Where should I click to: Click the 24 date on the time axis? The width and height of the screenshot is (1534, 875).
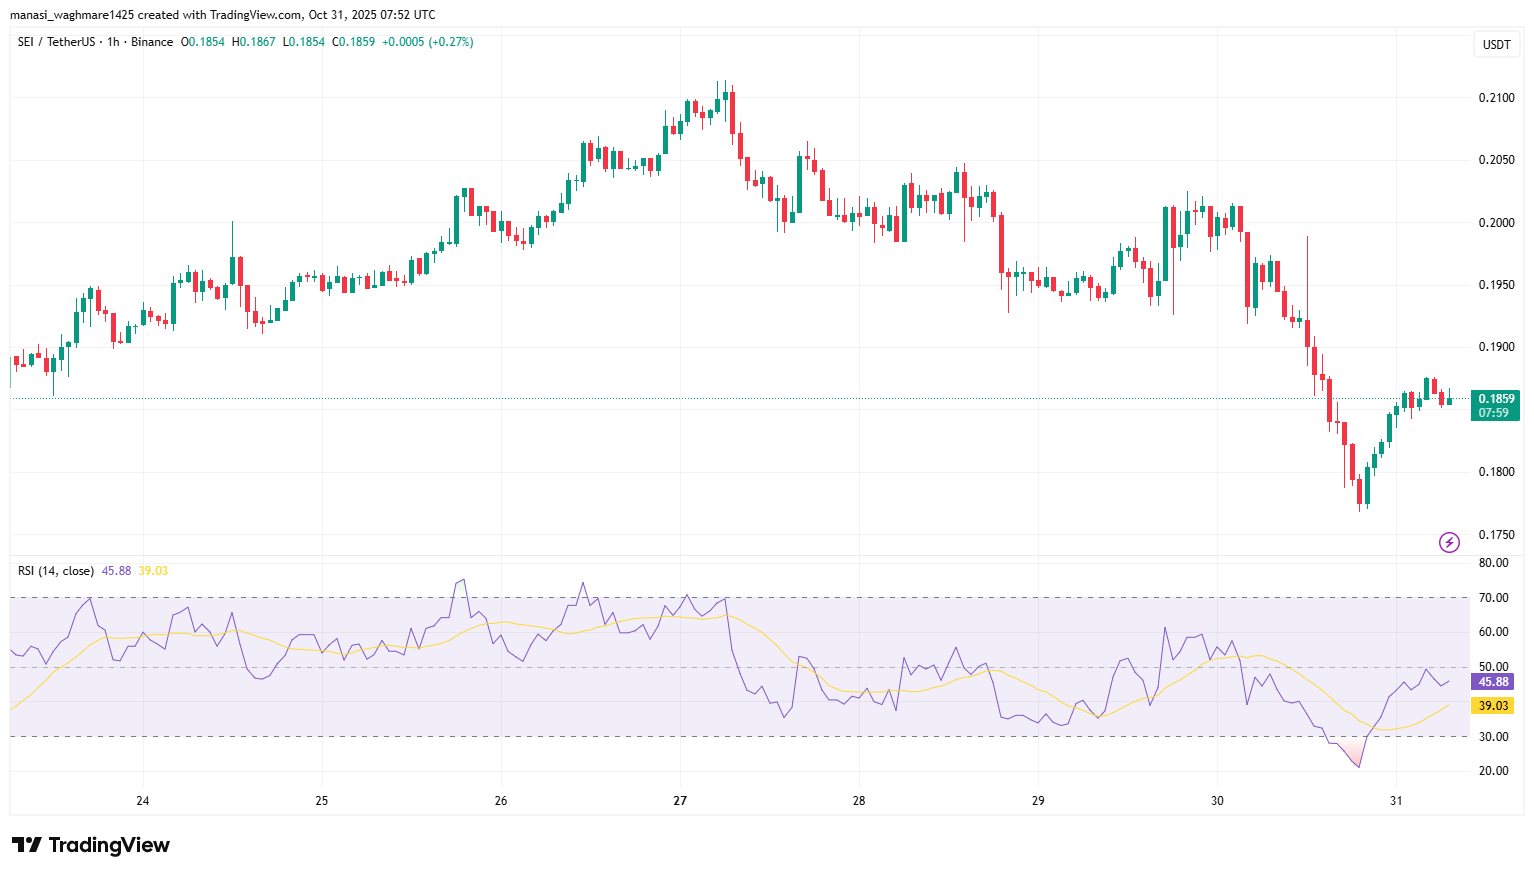(143, 801)
